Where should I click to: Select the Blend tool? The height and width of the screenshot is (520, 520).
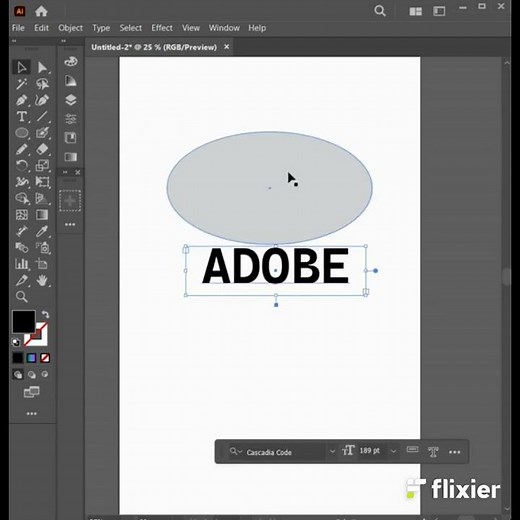(x=22, y=247)
